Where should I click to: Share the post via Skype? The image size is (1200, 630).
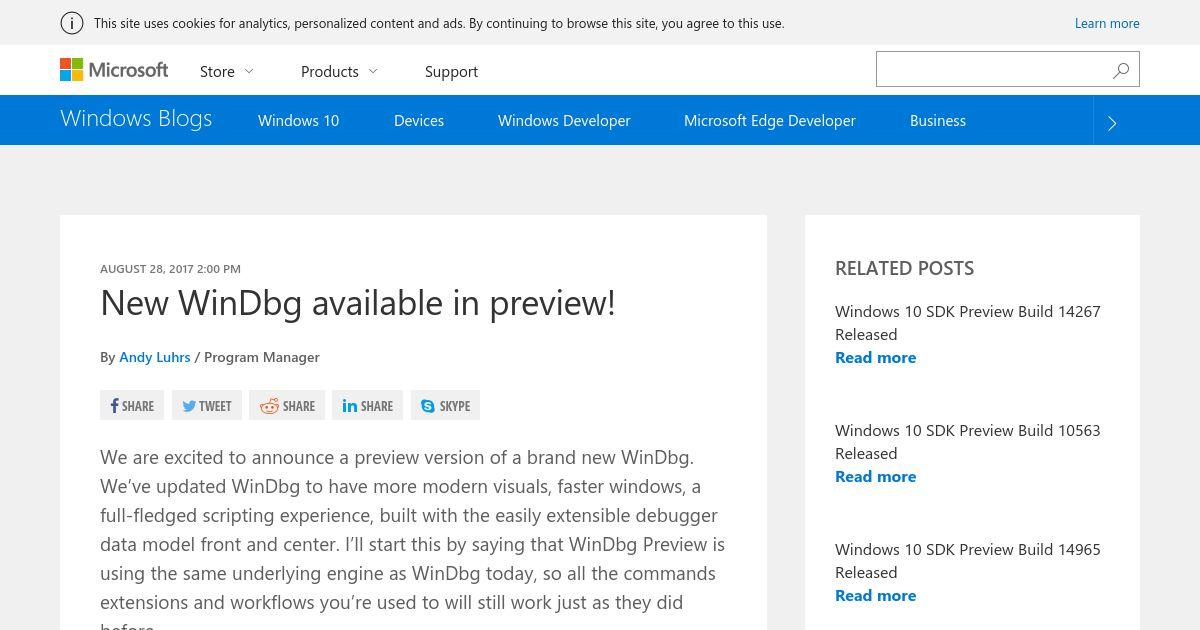pyautogui.click(x=445, y=405)
